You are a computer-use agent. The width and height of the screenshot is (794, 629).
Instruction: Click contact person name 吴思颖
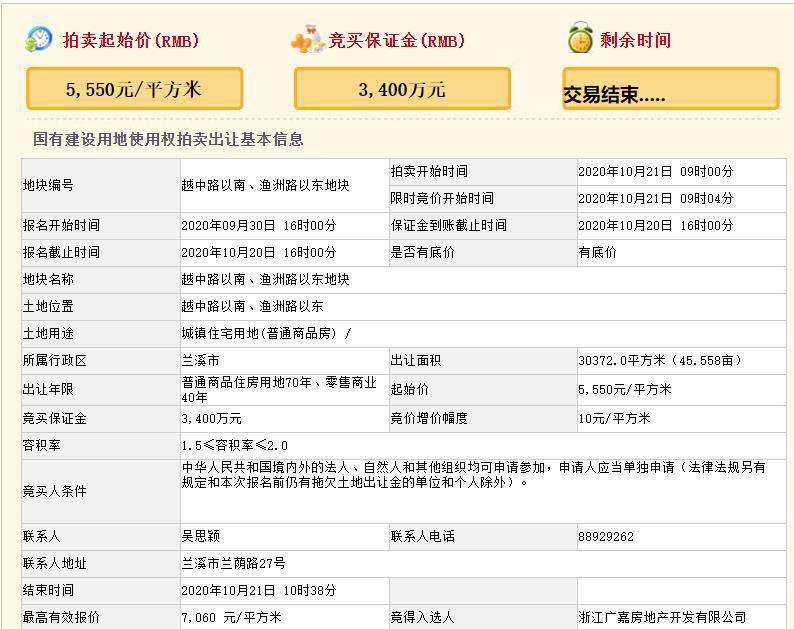coord(201,537)
